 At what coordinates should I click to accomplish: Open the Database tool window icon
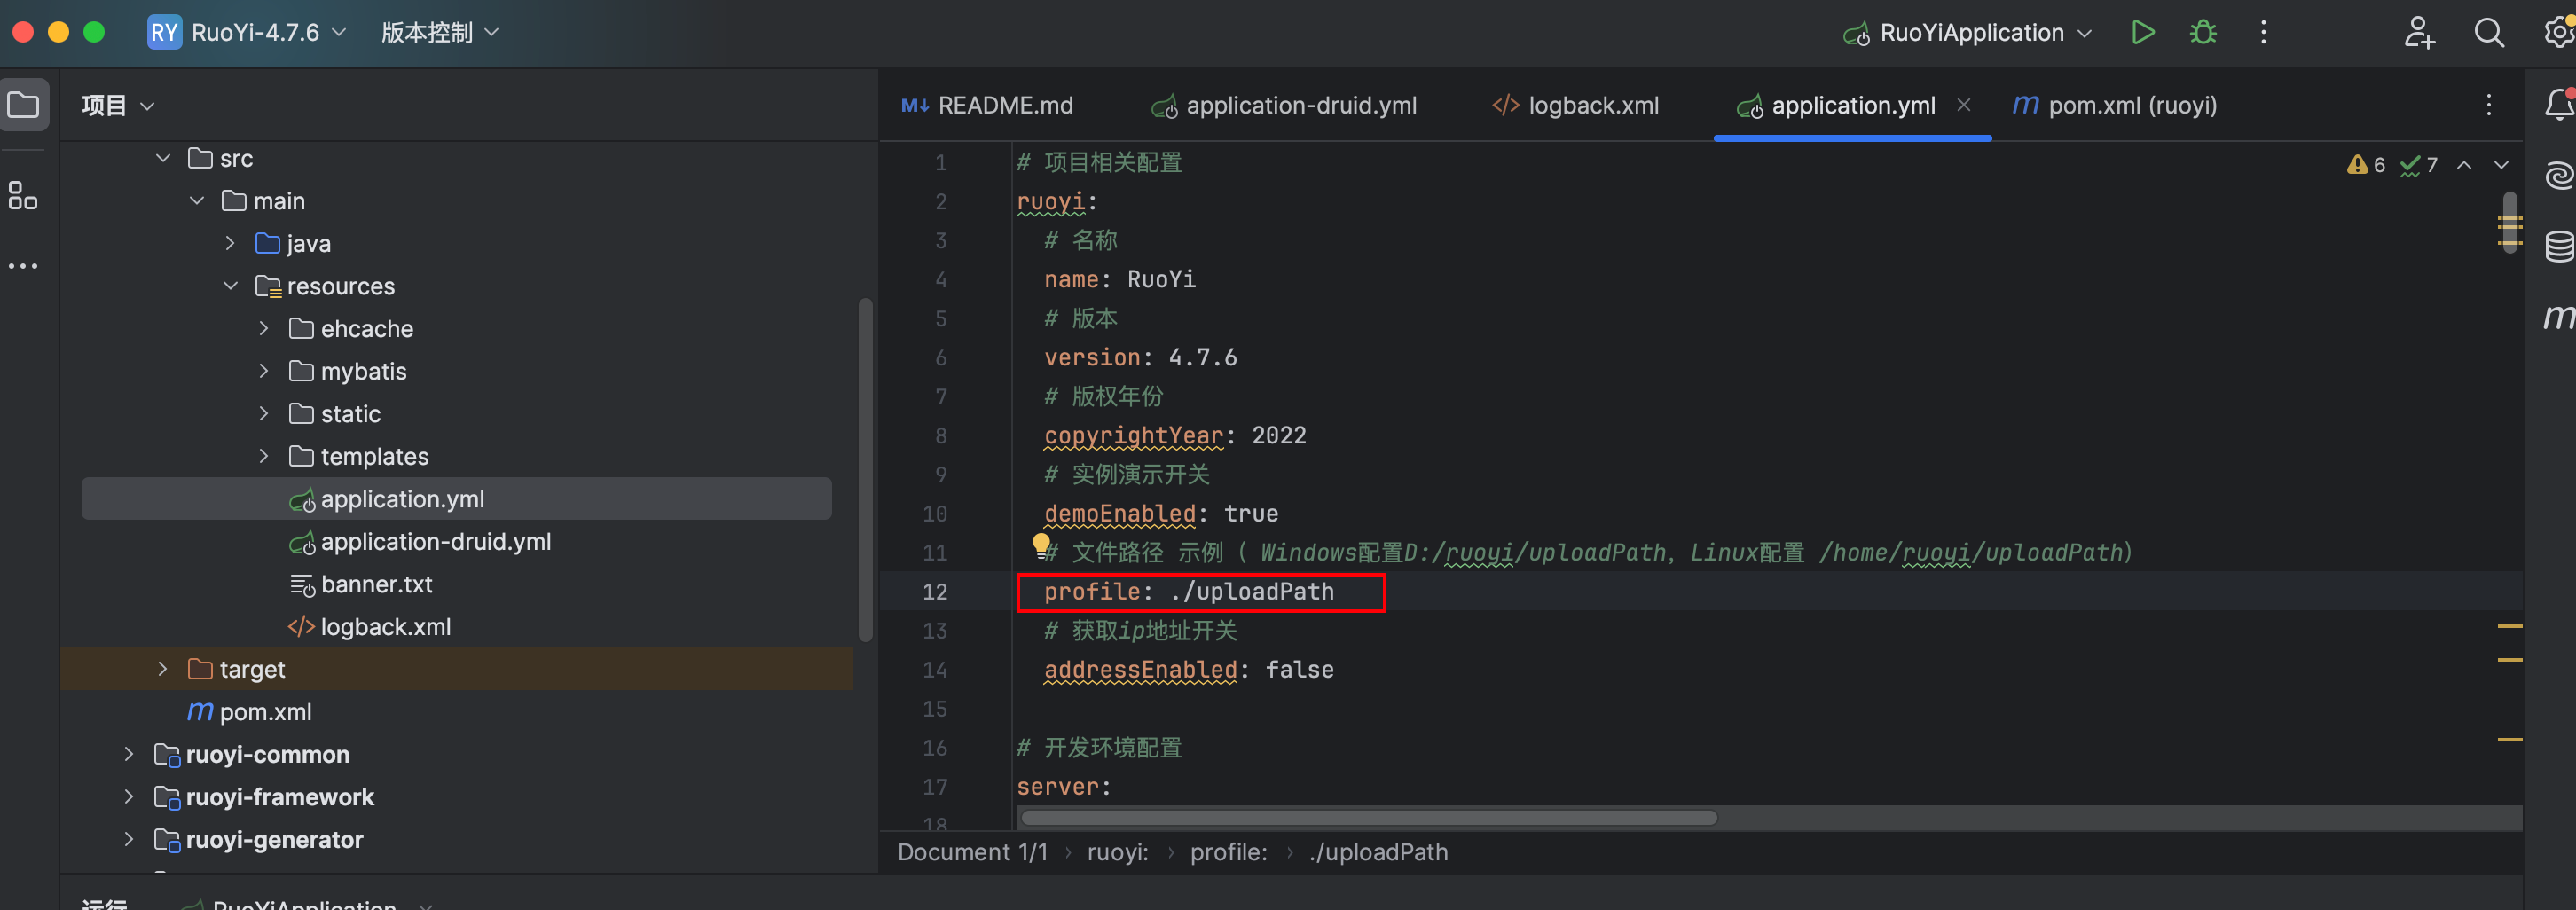(x=2559, y=246)
